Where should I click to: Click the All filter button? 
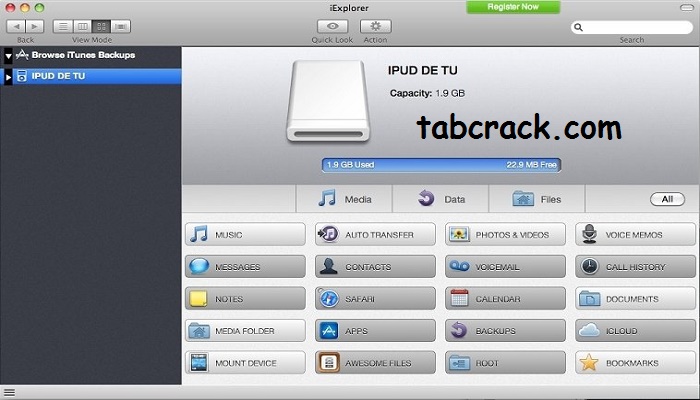click(667, 199)
